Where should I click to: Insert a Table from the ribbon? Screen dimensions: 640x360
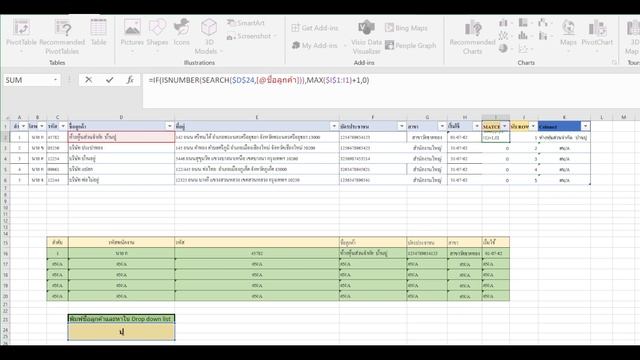[x=98, y=33]
